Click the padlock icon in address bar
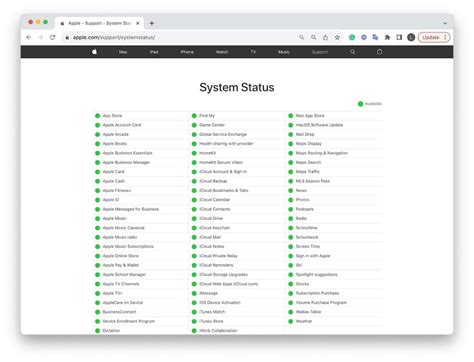Image resolution: width=474 pixels, height=362 pixels. pos(67,37)
